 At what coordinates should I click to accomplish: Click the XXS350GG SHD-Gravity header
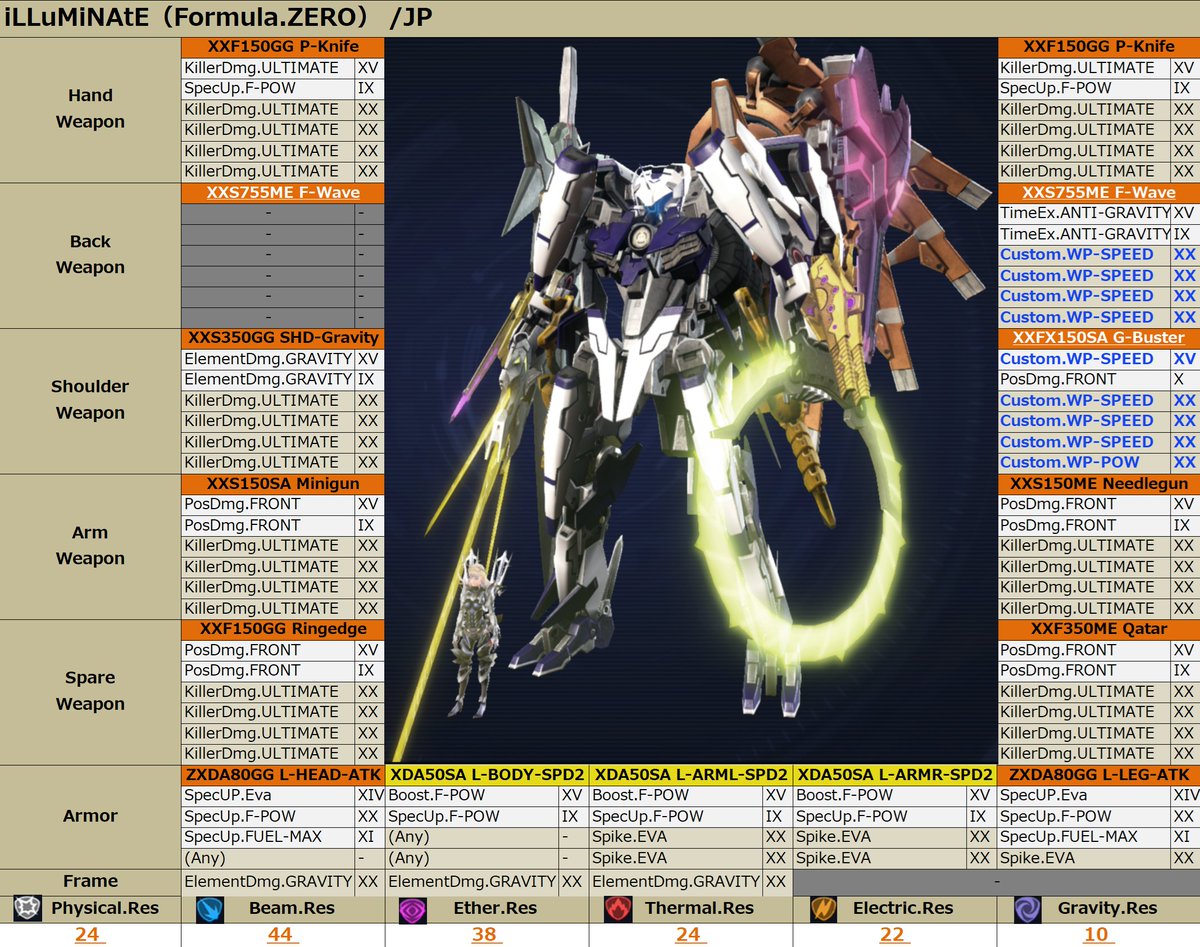(x=283, y=338)
